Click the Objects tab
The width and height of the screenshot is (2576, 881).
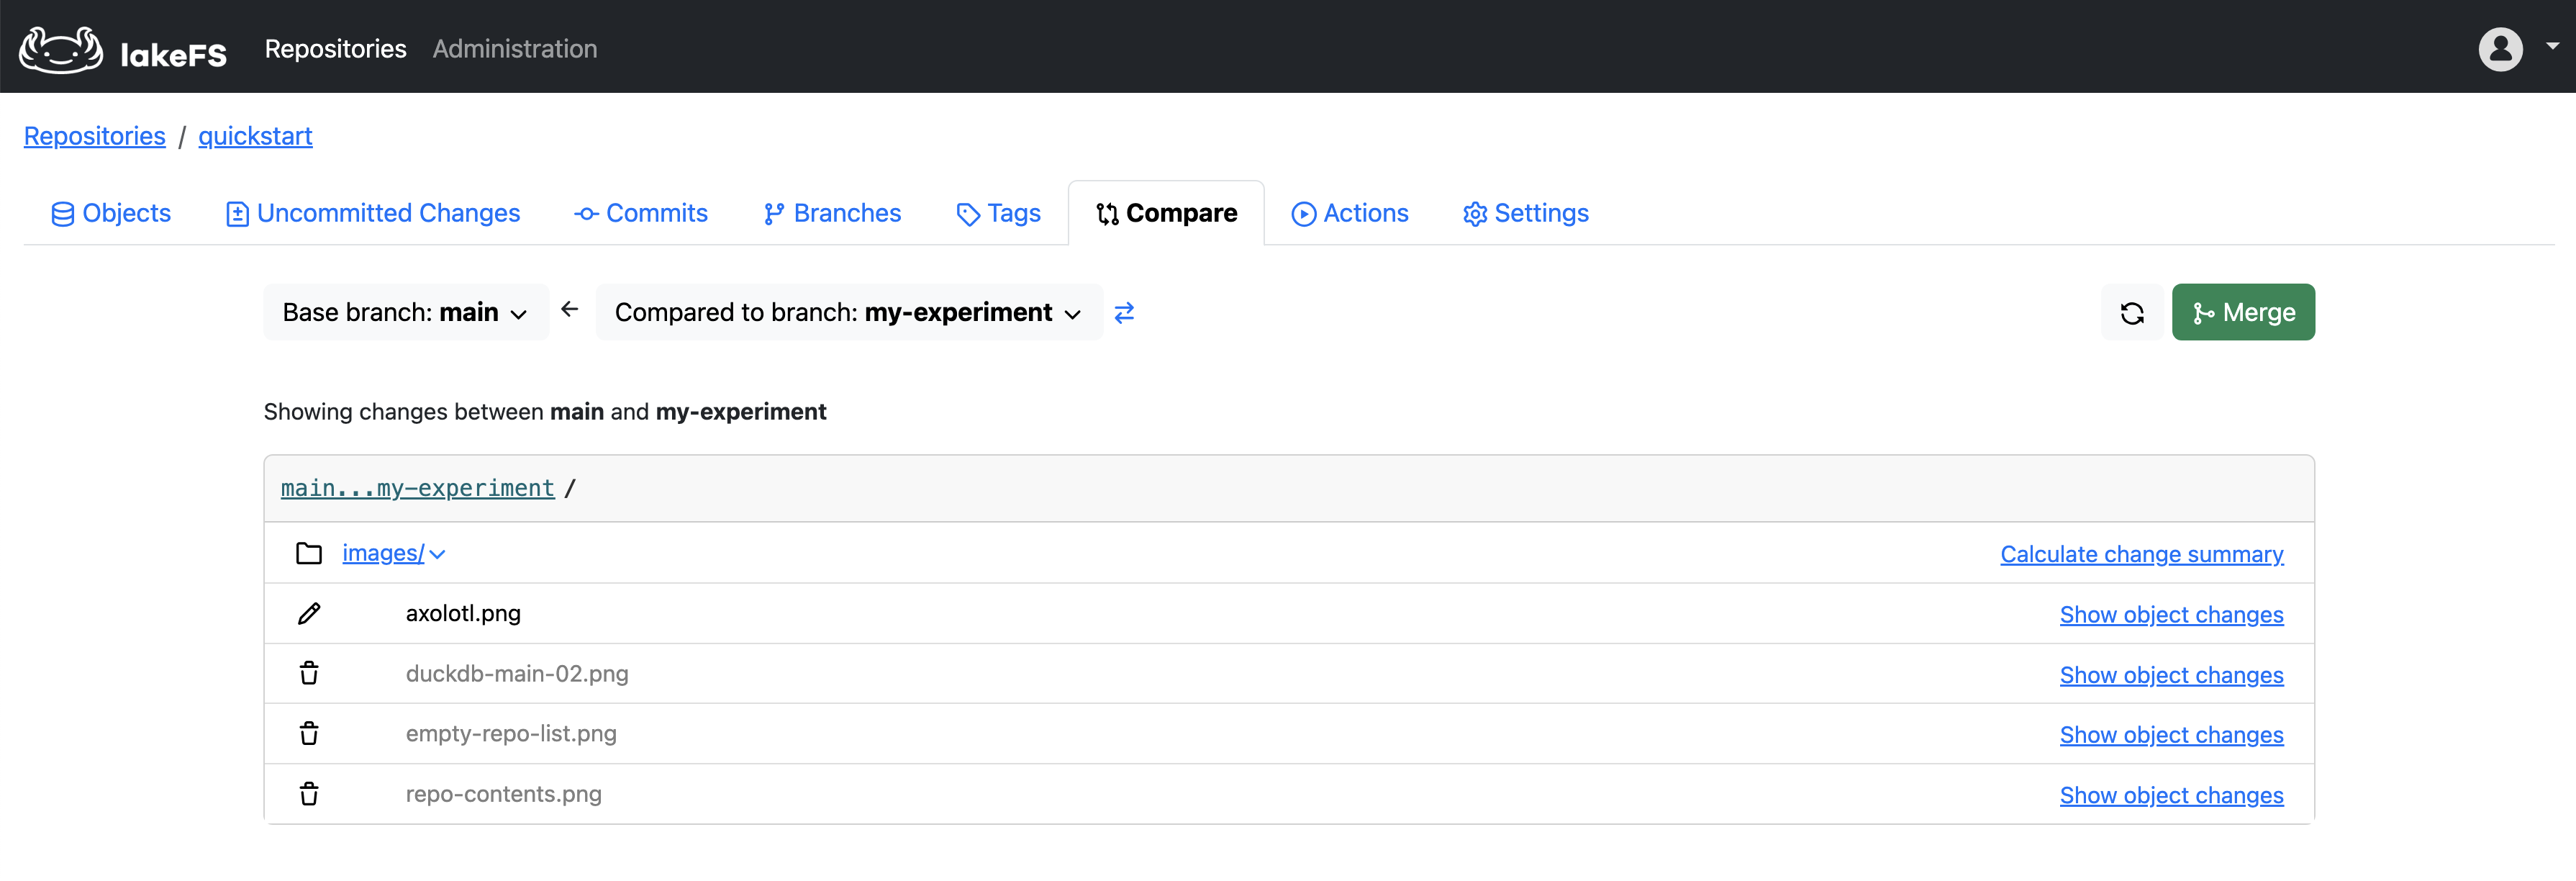tap(109, 212)
